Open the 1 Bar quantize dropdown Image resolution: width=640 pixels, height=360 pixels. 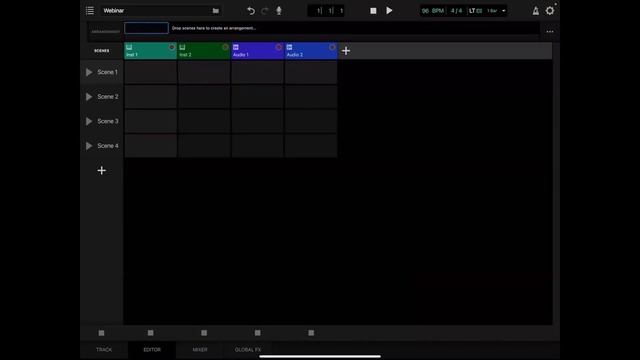click(496, 11)
